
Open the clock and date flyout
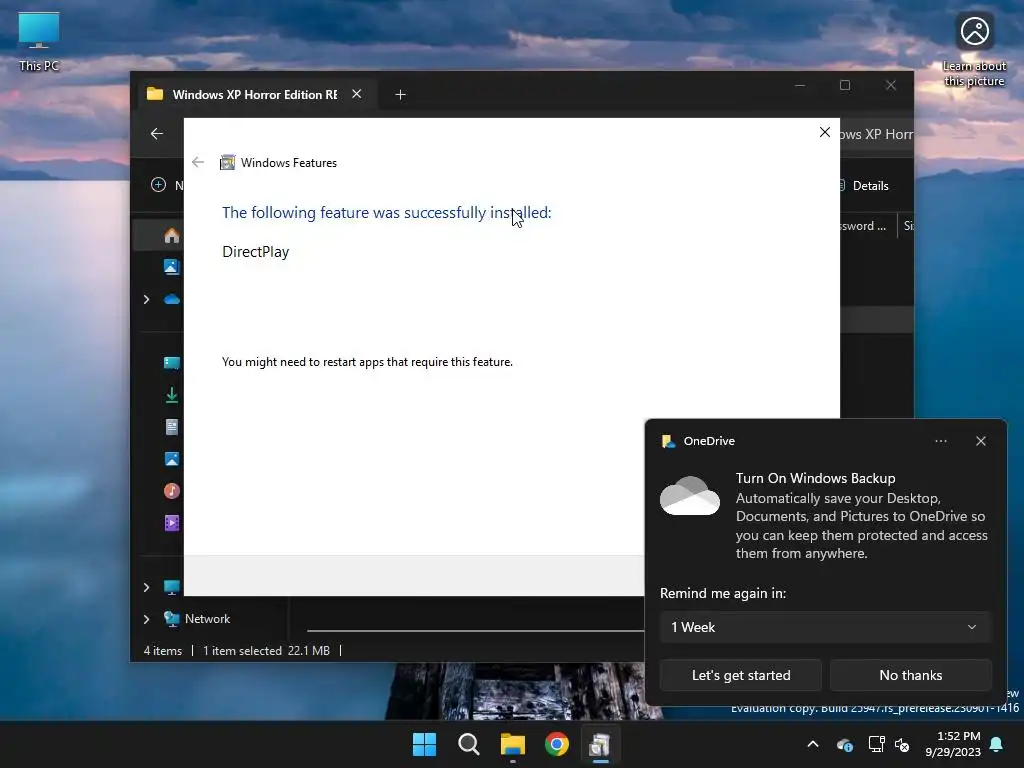[x=953, y=744]
